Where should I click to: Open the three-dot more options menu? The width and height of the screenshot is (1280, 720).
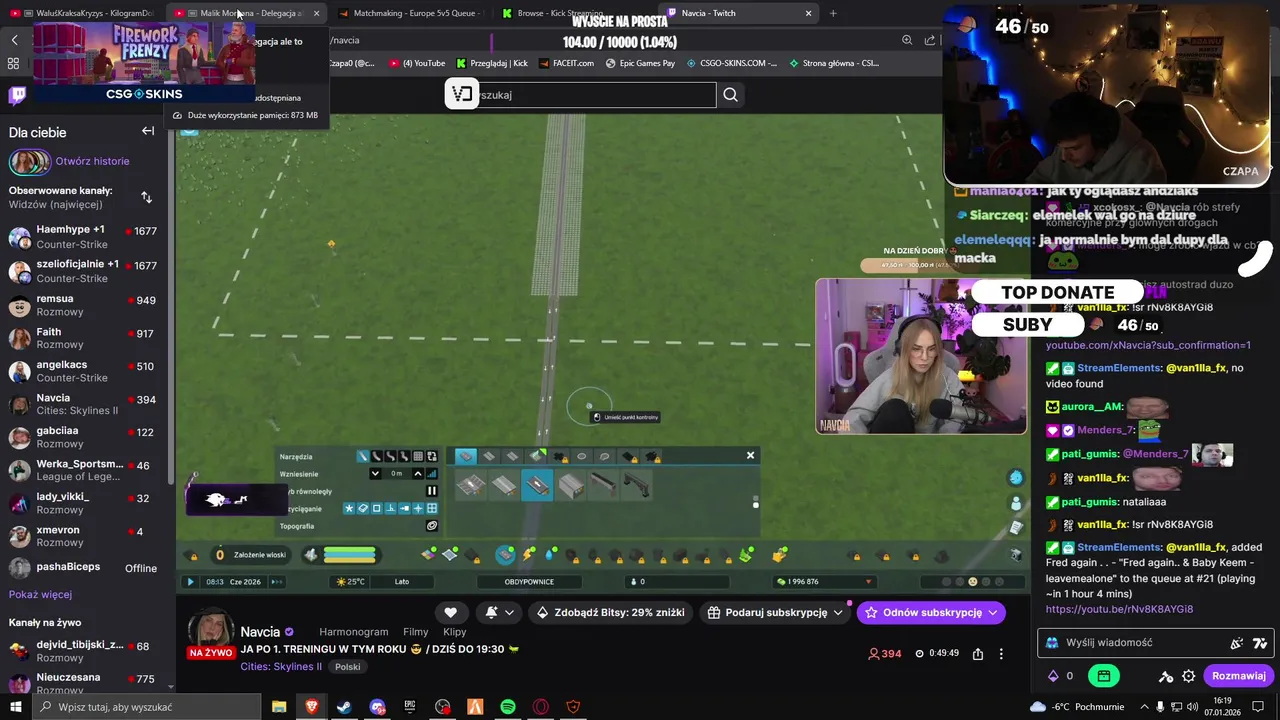pyautogui.click(x=1001, y=653)
